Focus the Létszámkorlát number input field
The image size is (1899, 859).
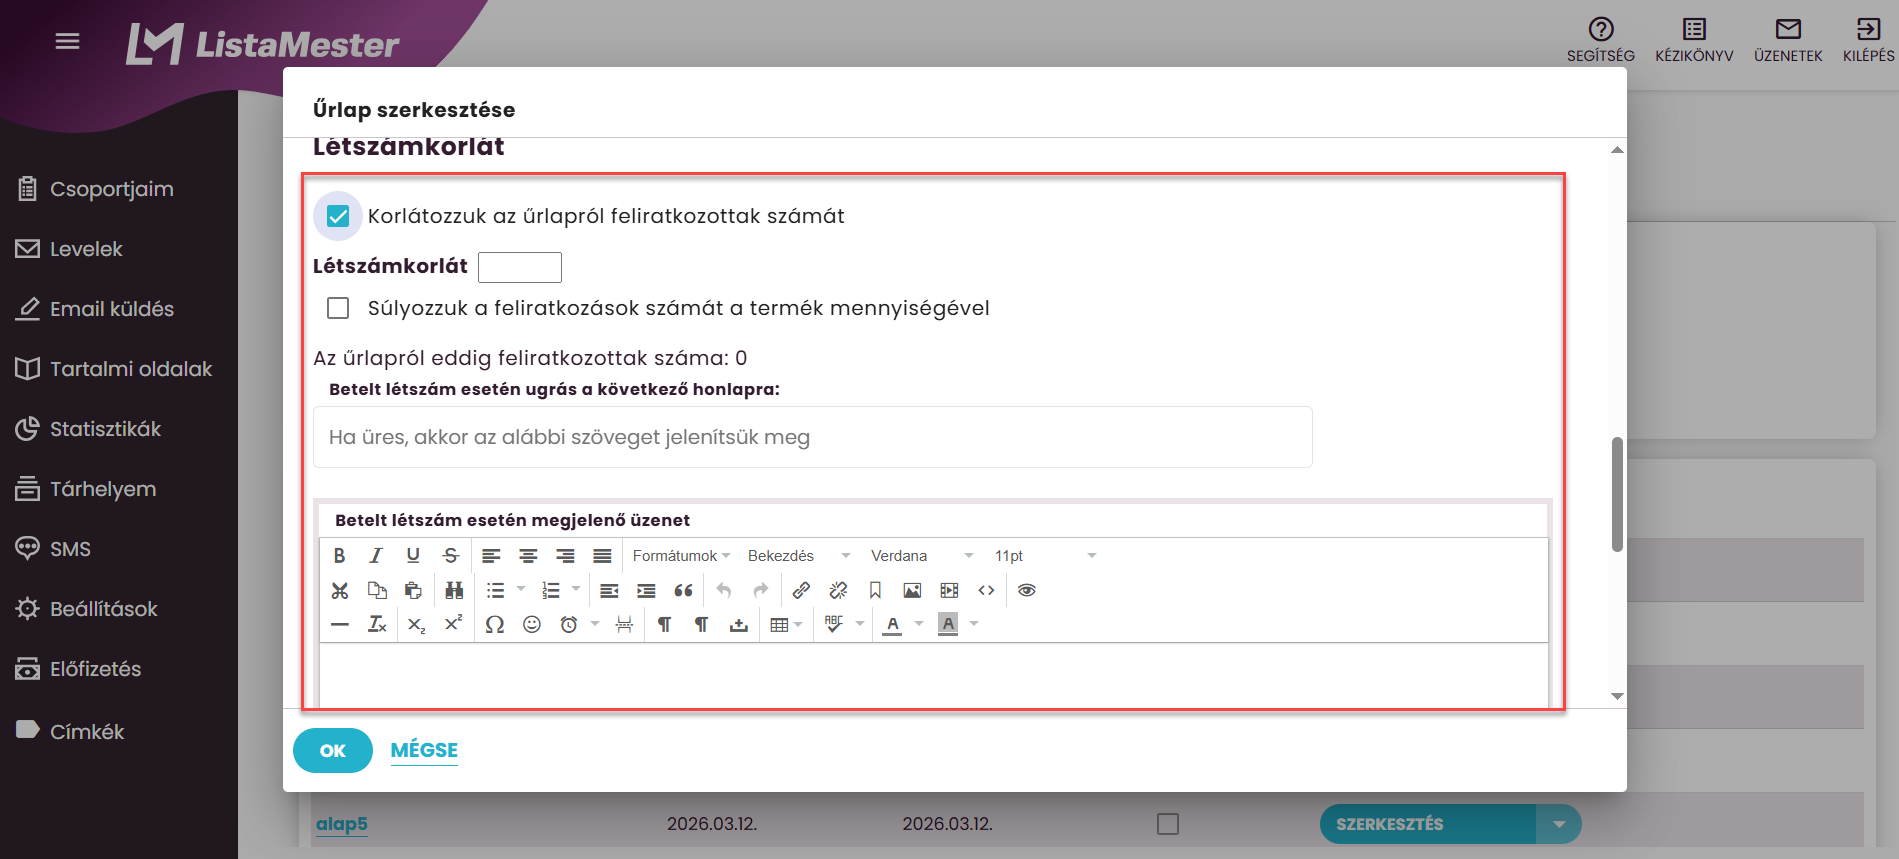pos(520,267)
